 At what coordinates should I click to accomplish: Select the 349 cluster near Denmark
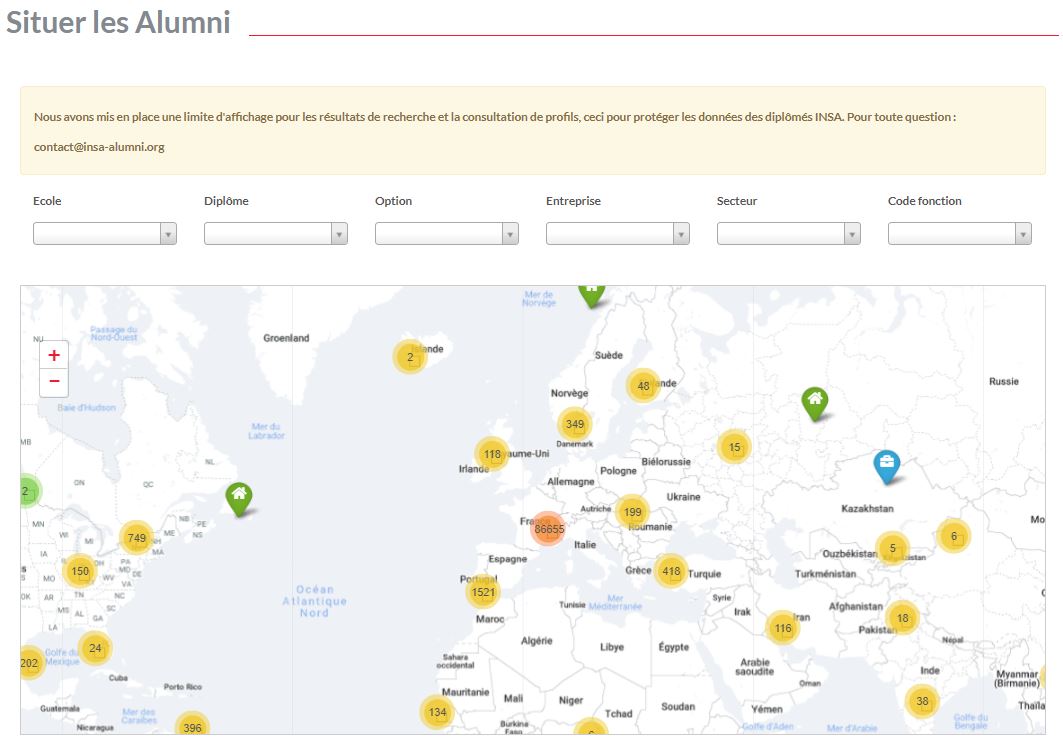click(574, 424)
